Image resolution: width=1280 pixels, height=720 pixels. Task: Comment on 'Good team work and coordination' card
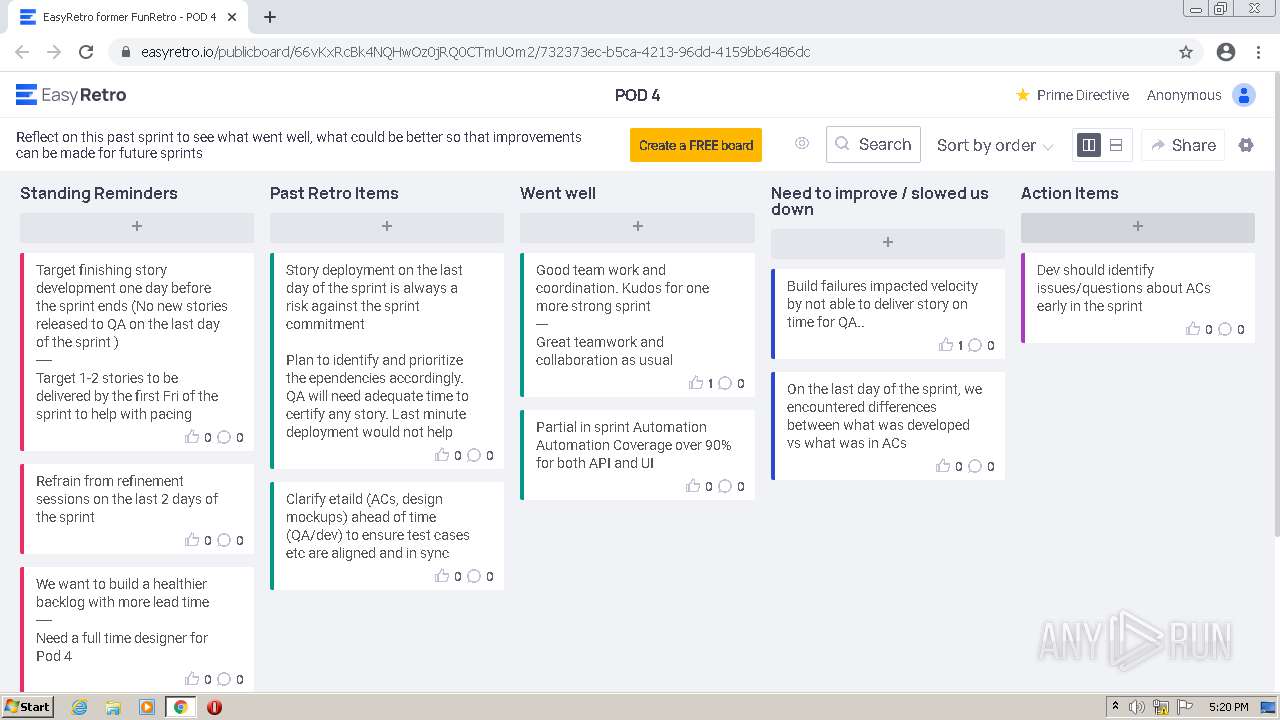point(725,383)
